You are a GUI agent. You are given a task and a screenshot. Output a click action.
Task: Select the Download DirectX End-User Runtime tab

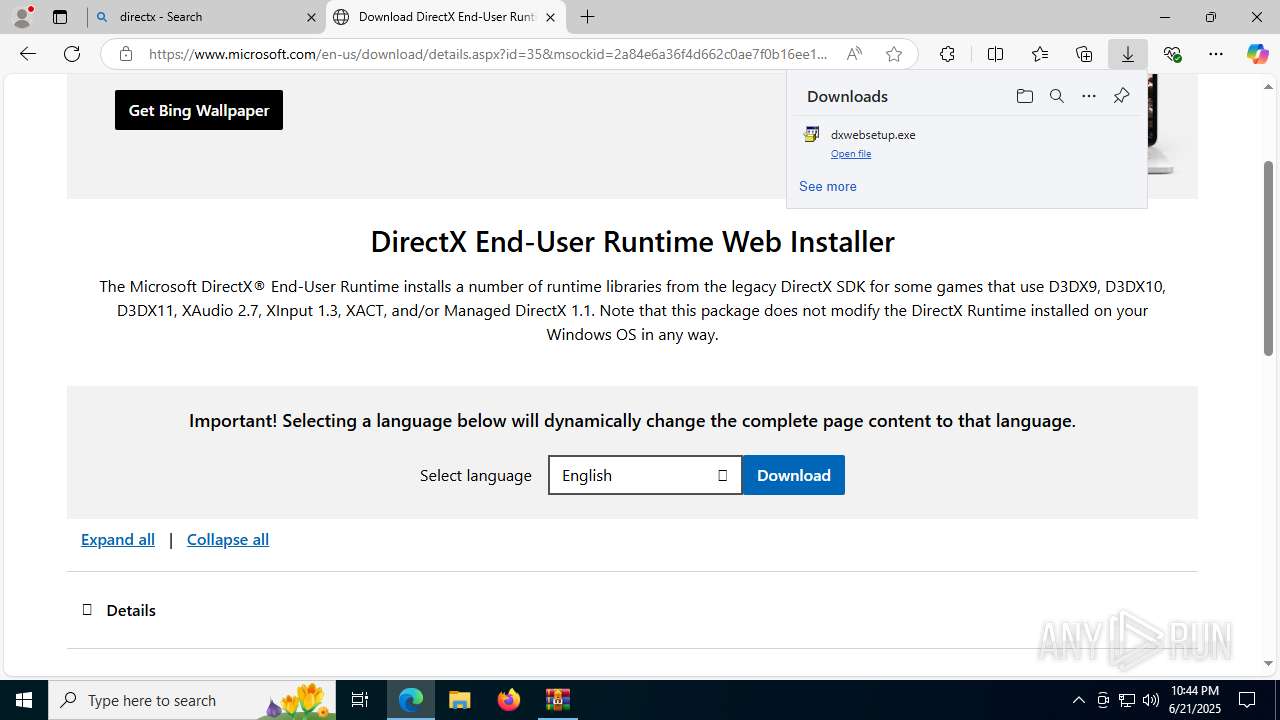coord(445,17)
